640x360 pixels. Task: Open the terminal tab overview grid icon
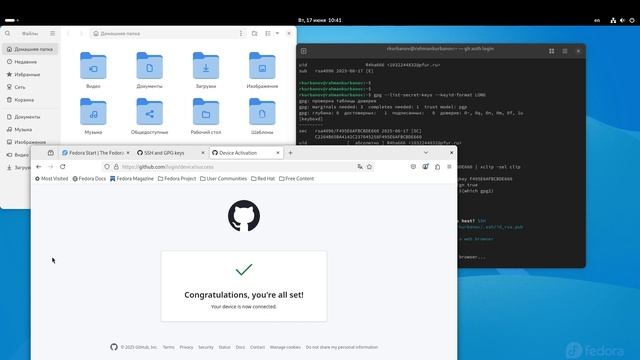[551, 51]
